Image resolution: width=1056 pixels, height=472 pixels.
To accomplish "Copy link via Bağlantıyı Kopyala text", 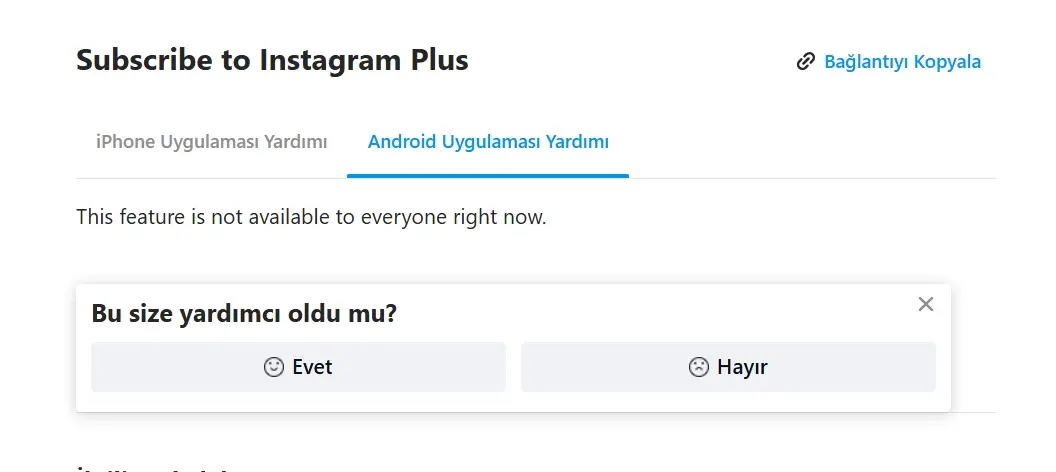I will 902,62.
